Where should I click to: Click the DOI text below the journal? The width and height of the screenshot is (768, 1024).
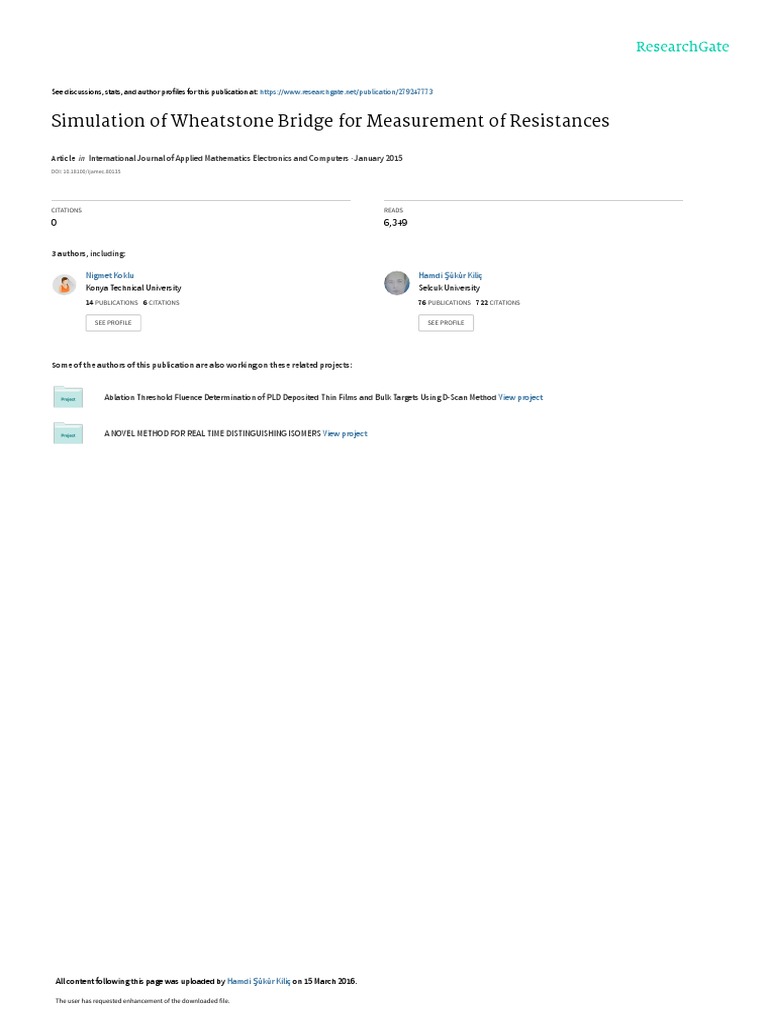86,172
